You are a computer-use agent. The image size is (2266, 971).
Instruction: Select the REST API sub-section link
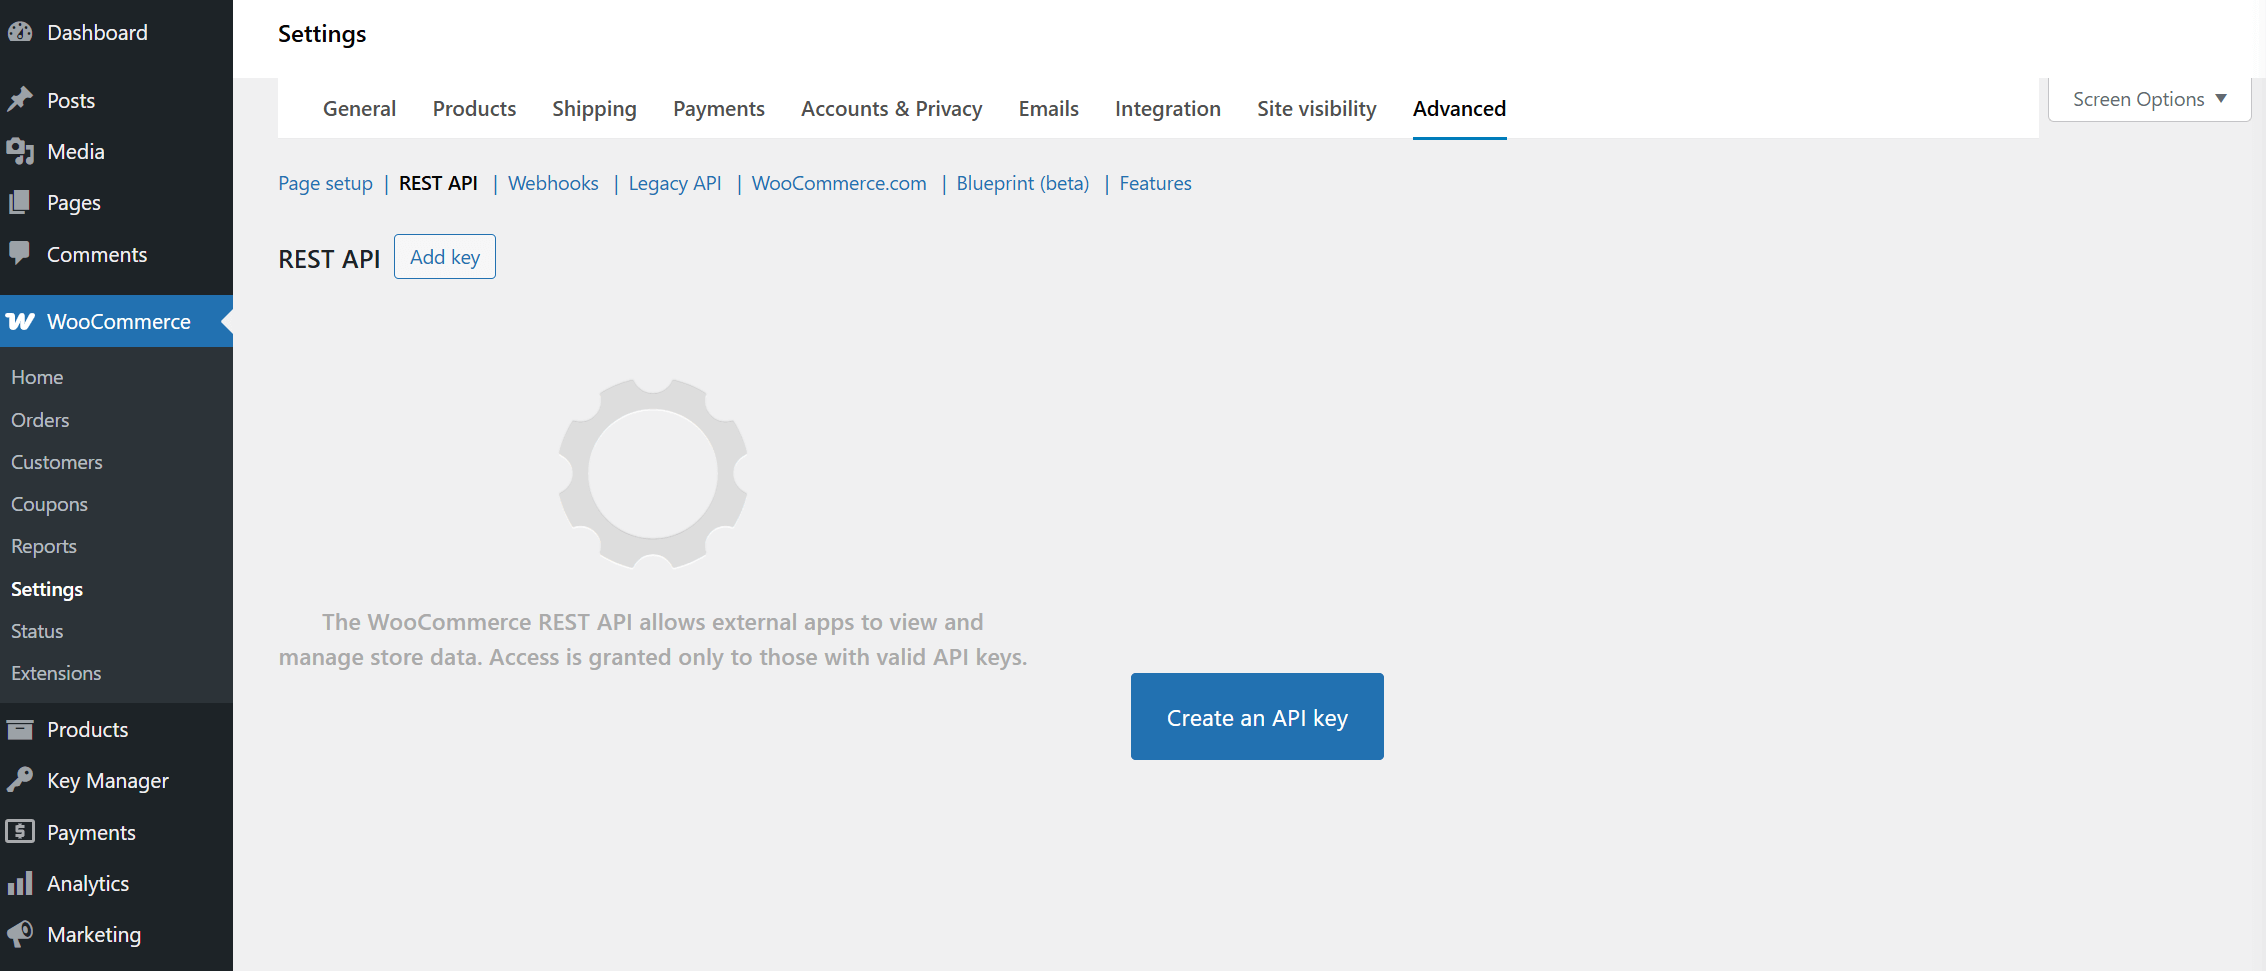(438, 183)
